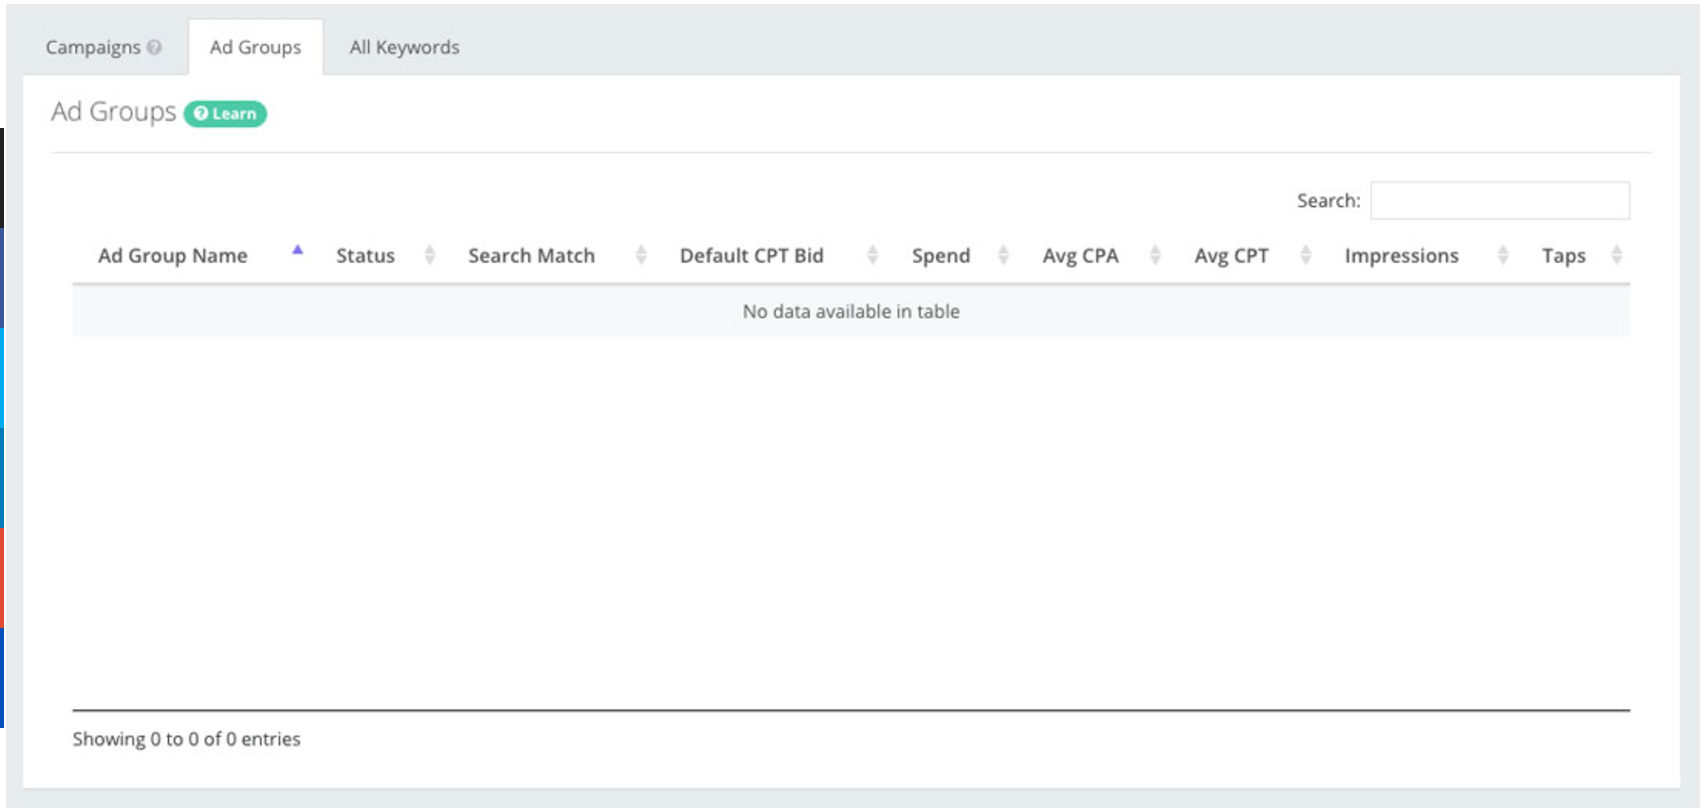
Task: Click the help icon beside Campaigns
Action: (154, 47)
